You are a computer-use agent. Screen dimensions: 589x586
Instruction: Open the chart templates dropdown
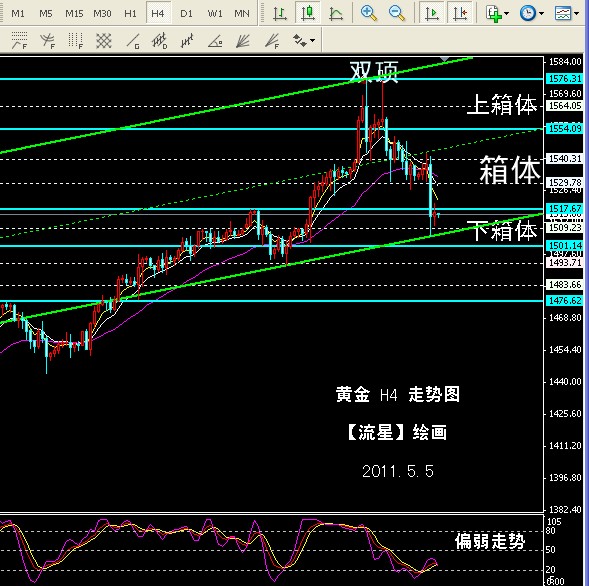click(x=566, y=14)
